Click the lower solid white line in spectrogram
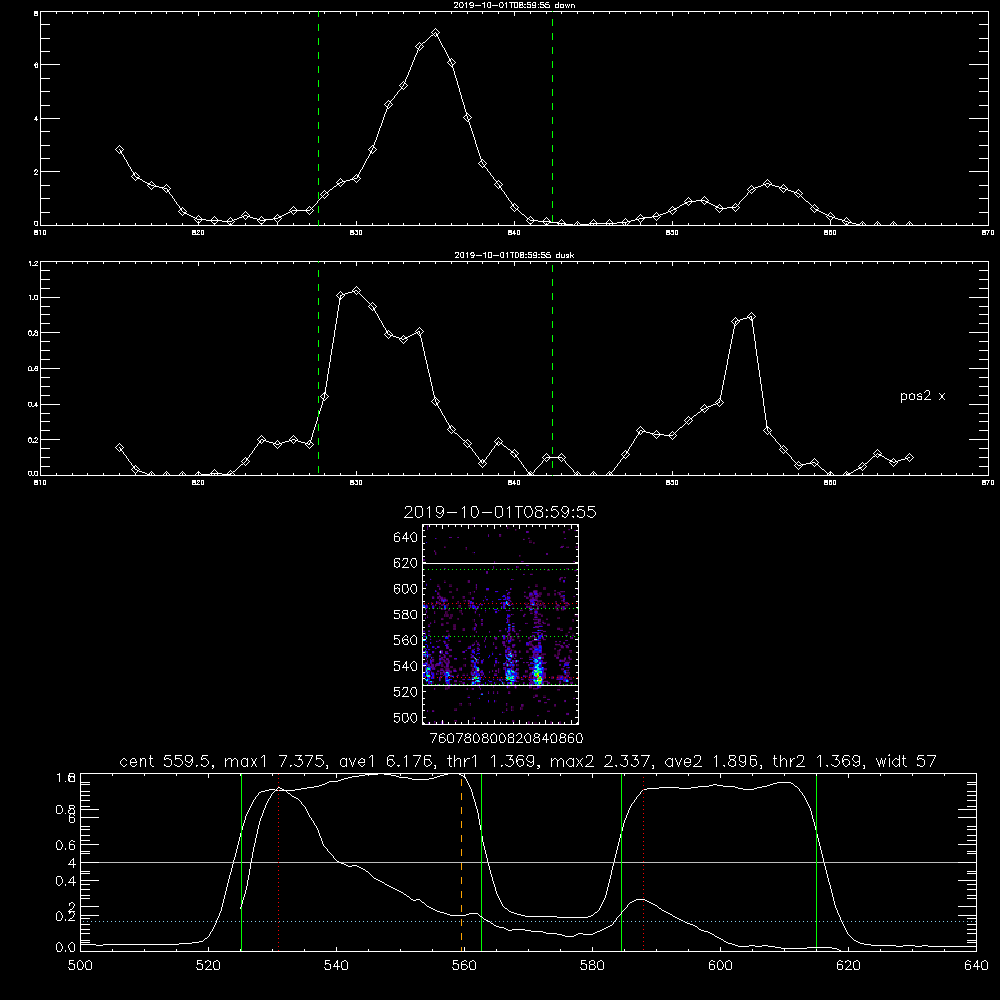The width and height of the screenshot is (1000, 1000). click(x=500, y=686)
